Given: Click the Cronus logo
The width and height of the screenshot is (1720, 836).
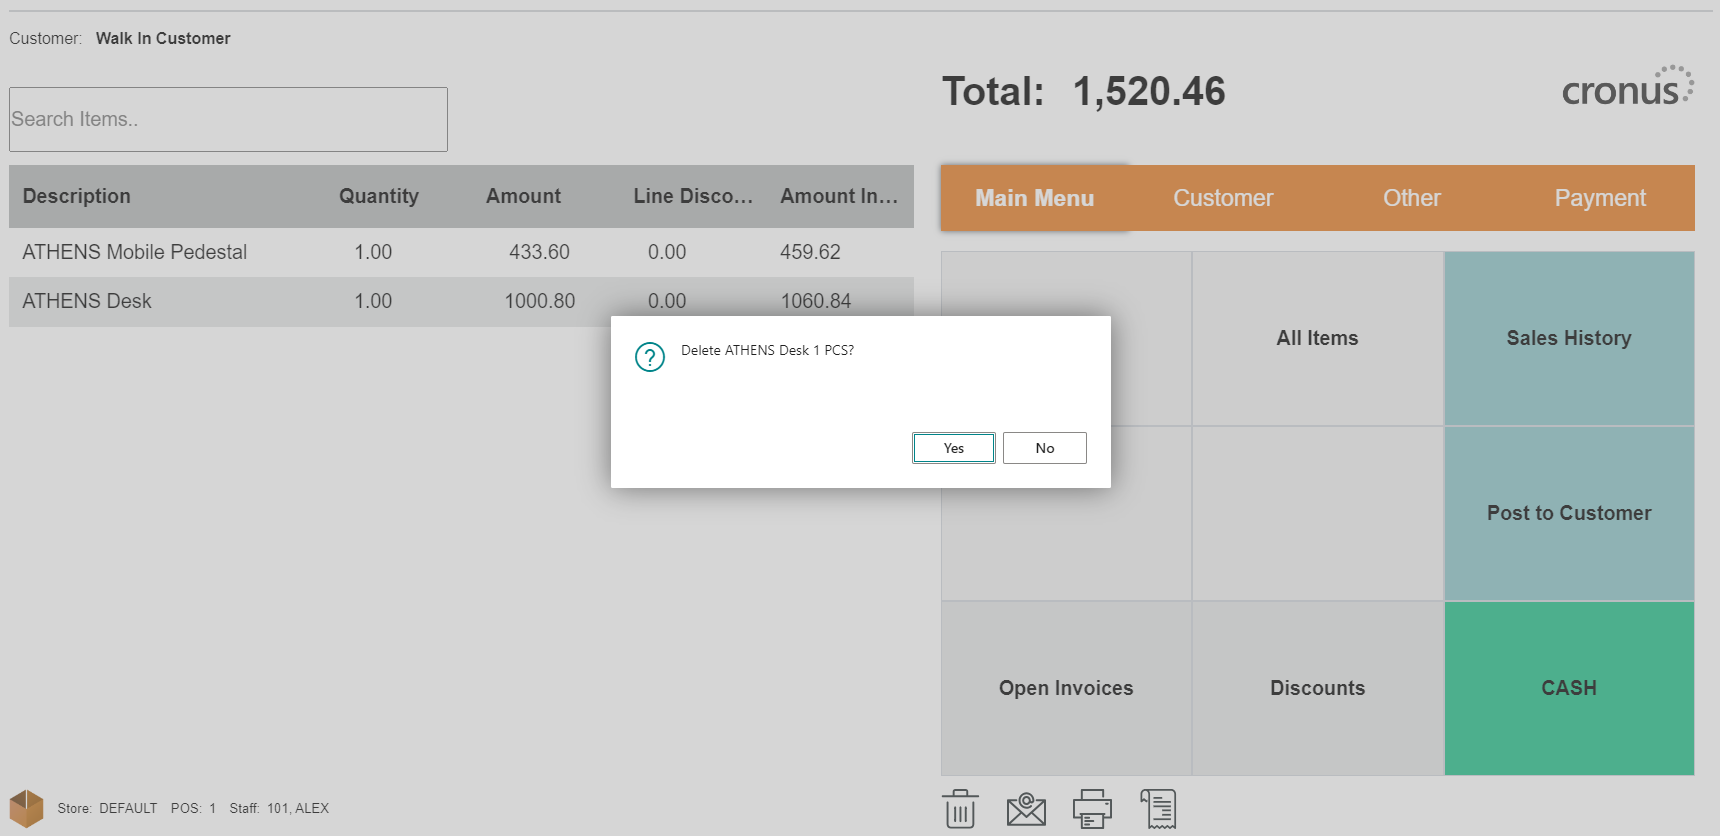Looking at the screenshot, I should pos(1627,88).
